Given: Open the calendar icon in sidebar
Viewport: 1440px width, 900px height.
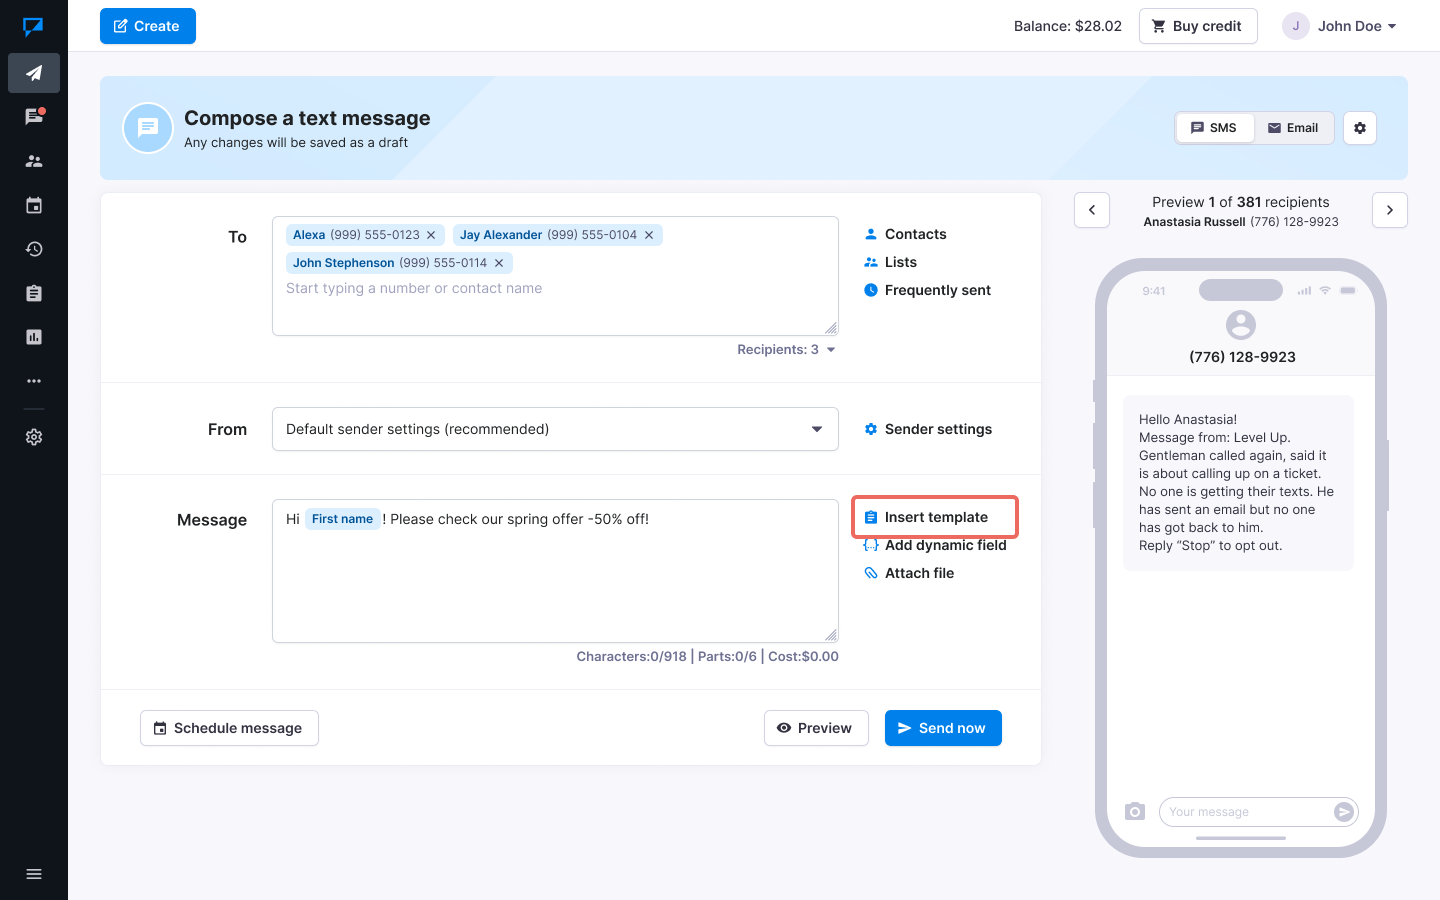Looking at the screenshot, I should (x=34, y=205).
